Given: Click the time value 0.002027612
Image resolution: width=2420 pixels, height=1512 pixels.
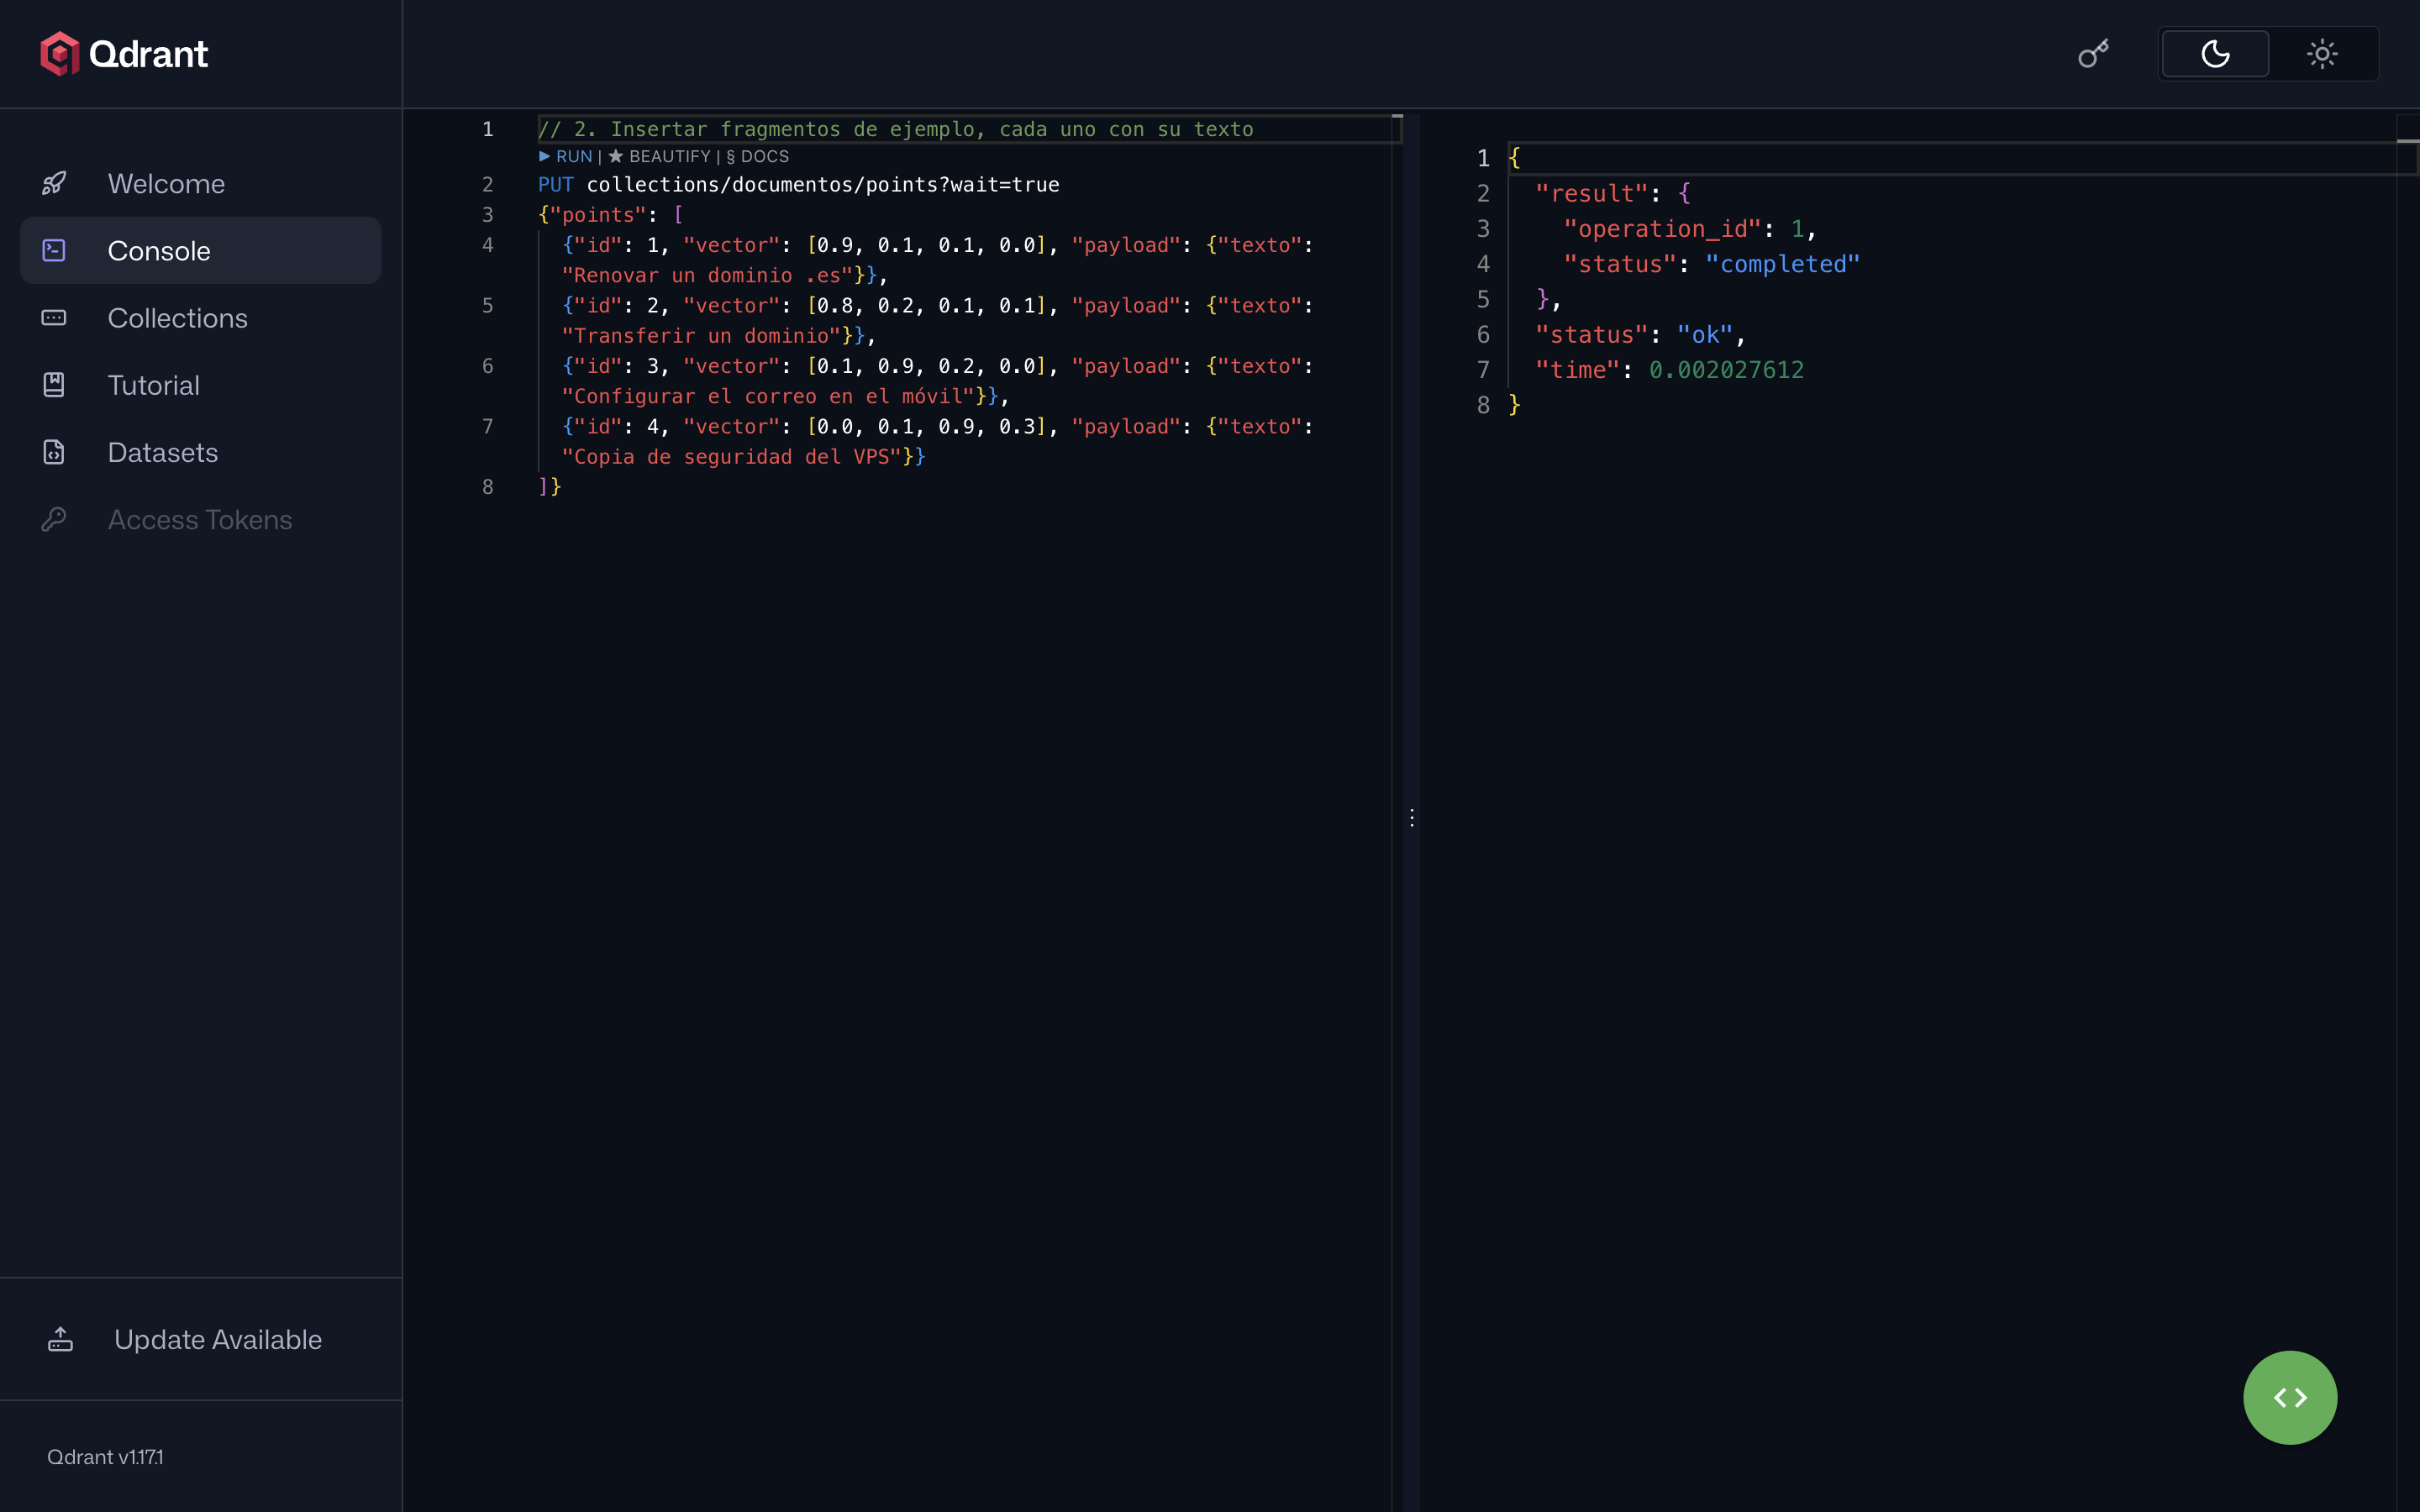Looking at the screenshot, I should 1726,370.
